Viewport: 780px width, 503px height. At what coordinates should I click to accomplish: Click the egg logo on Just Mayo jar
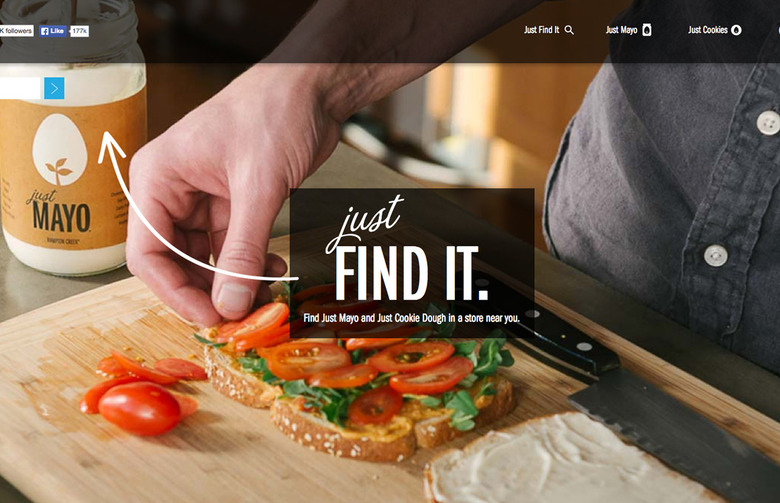(x=60, y=149)
